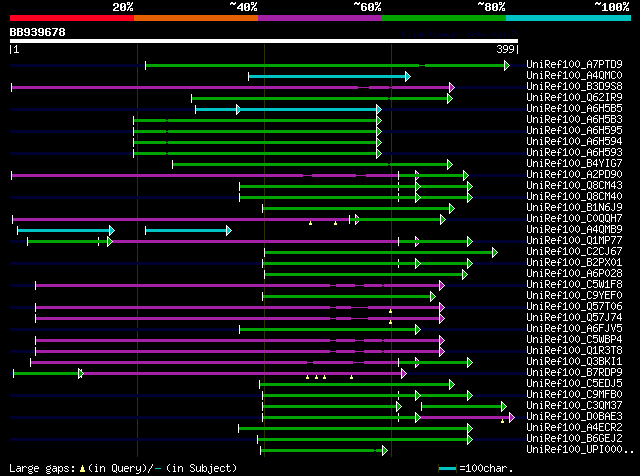Click the red 20% identity legend bar
Image resolution: width=640 pixels, height=476 pixels.
click(72, 18)
